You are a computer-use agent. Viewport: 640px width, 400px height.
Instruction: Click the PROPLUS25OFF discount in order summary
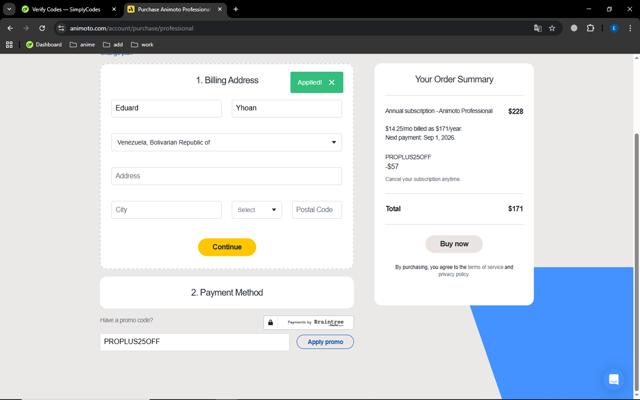click(408, 157)
